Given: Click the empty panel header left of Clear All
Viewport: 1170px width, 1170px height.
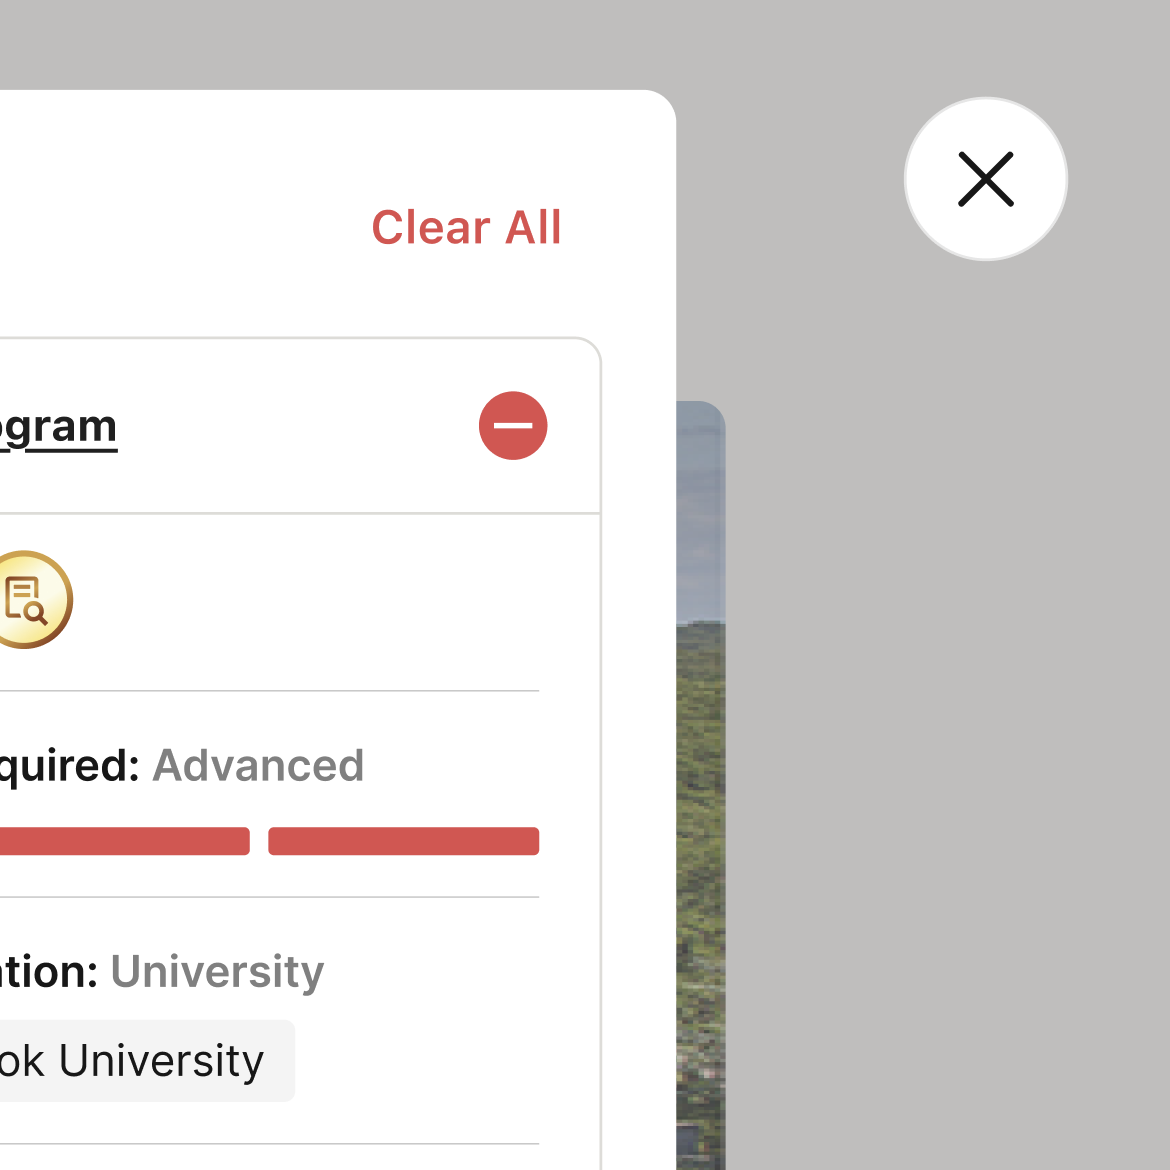Looking at the screenshot, I should pyautogui.click(x=180, y=228).
